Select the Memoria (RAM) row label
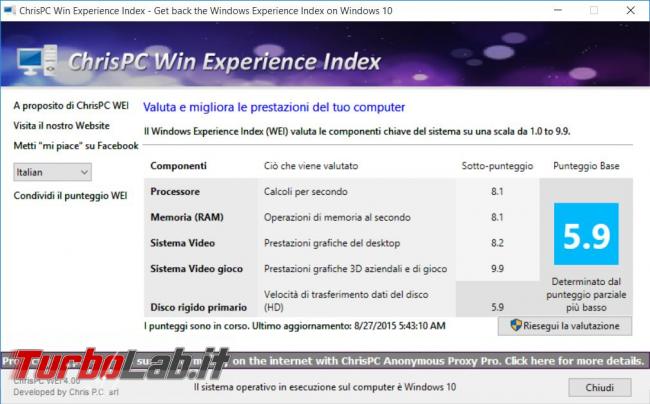Viewport: 650px width, 404px height. pyautogui.click(x=187, y=217)
